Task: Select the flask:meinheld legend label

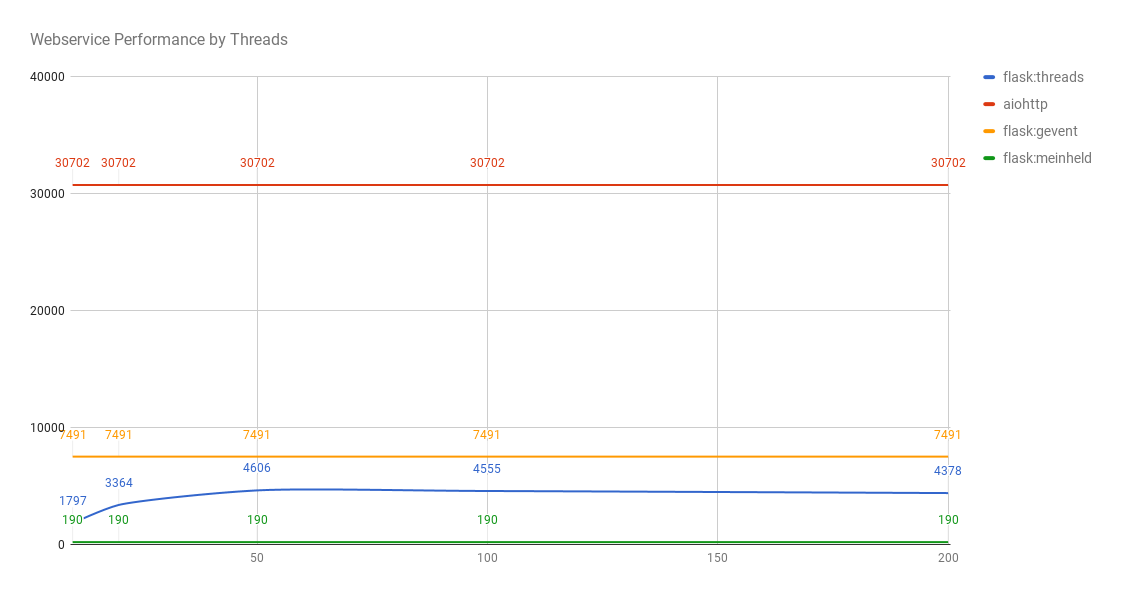Action: point(1048,158)
